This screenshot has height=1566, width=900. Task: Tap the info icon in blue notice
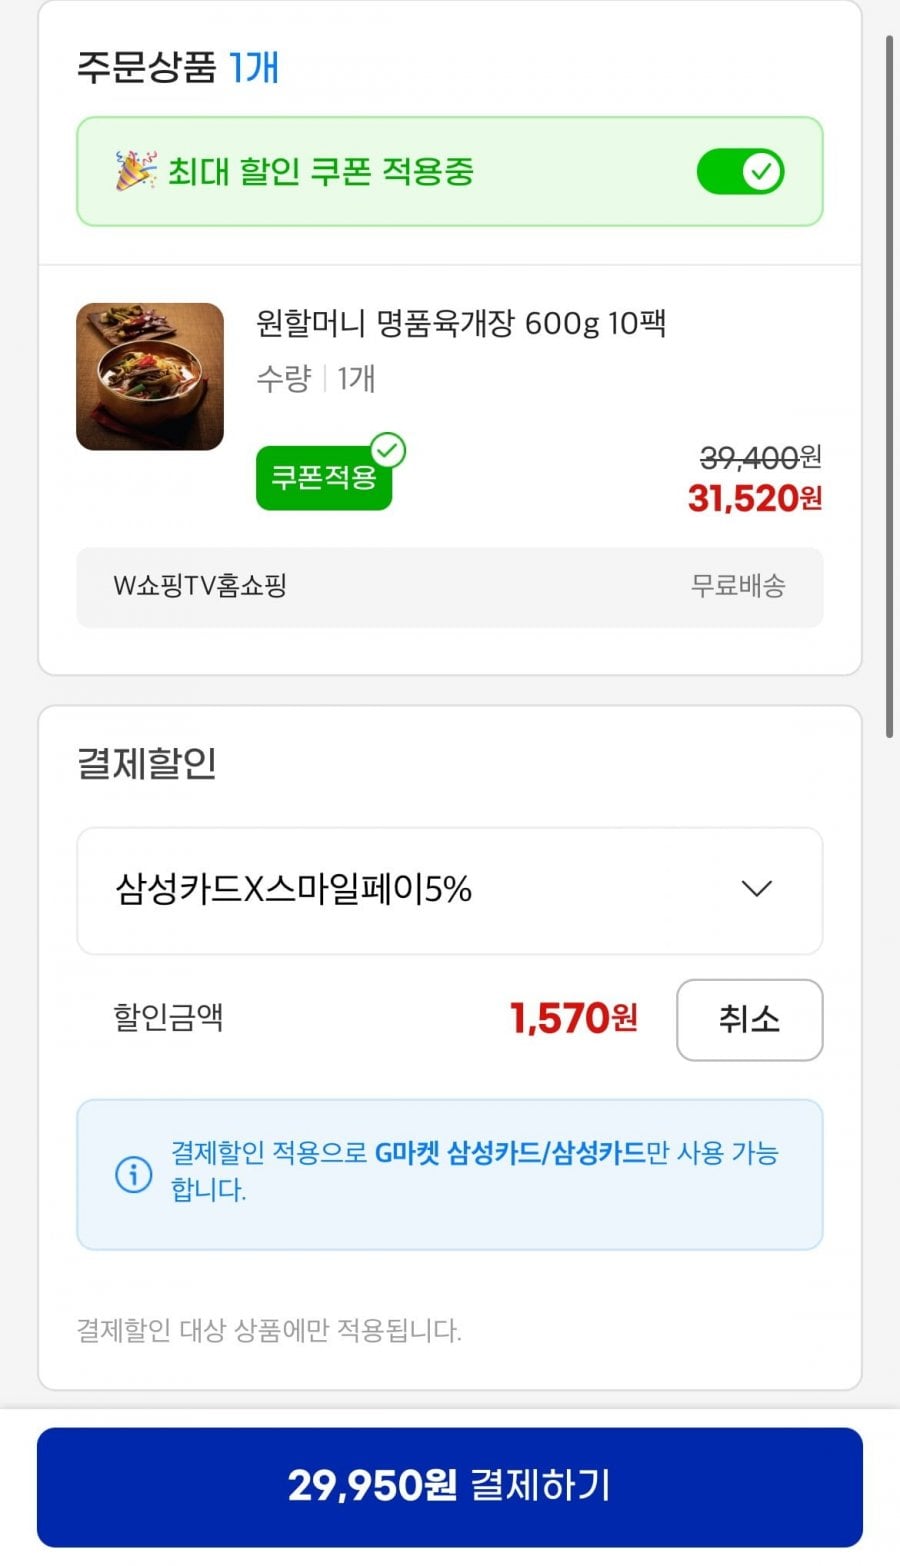pyautogui.click(x=134, y=1173)
